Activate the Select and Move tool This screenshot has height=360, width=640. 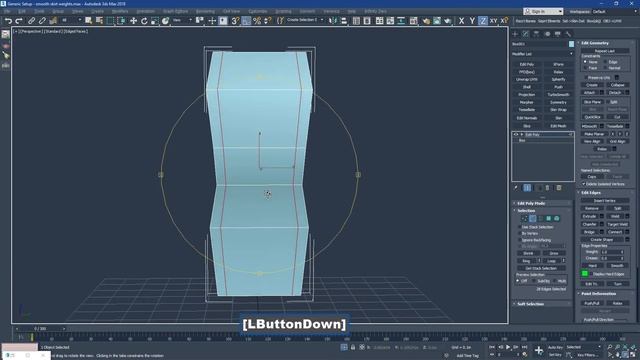[x=133, y=20]
